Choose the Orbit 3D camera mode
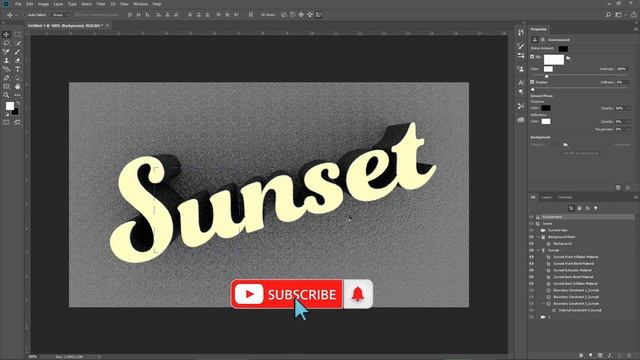 click(x=284, y=15)
